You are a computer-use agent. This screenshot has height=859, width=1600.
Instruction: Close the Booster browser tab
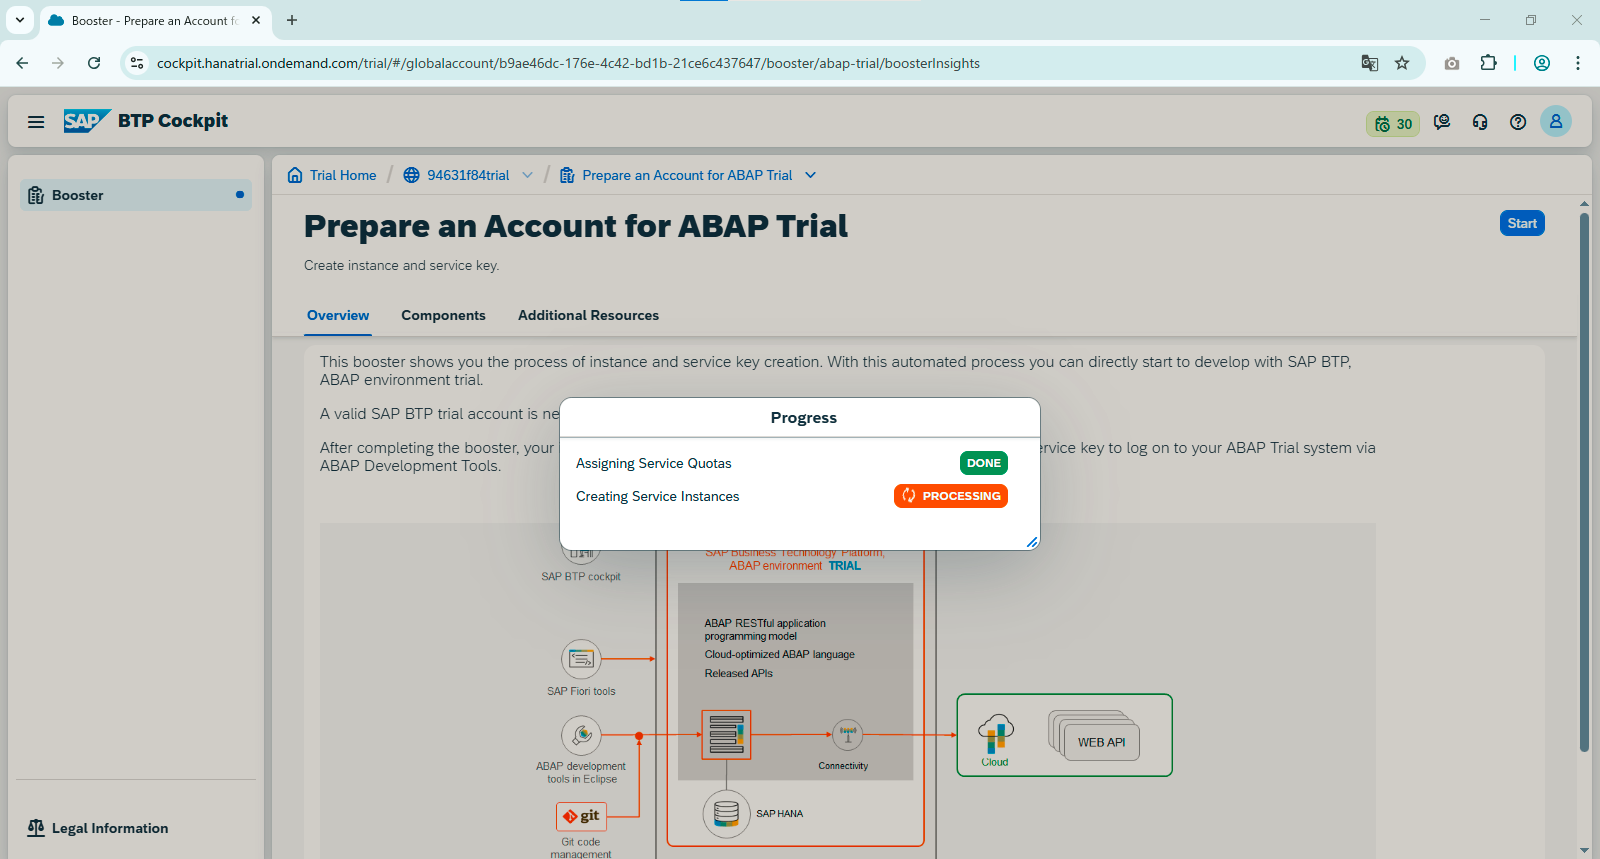click(256, 20)
